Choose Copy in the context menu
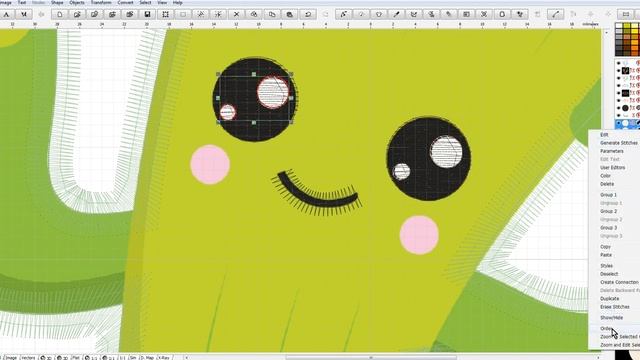 605,247
